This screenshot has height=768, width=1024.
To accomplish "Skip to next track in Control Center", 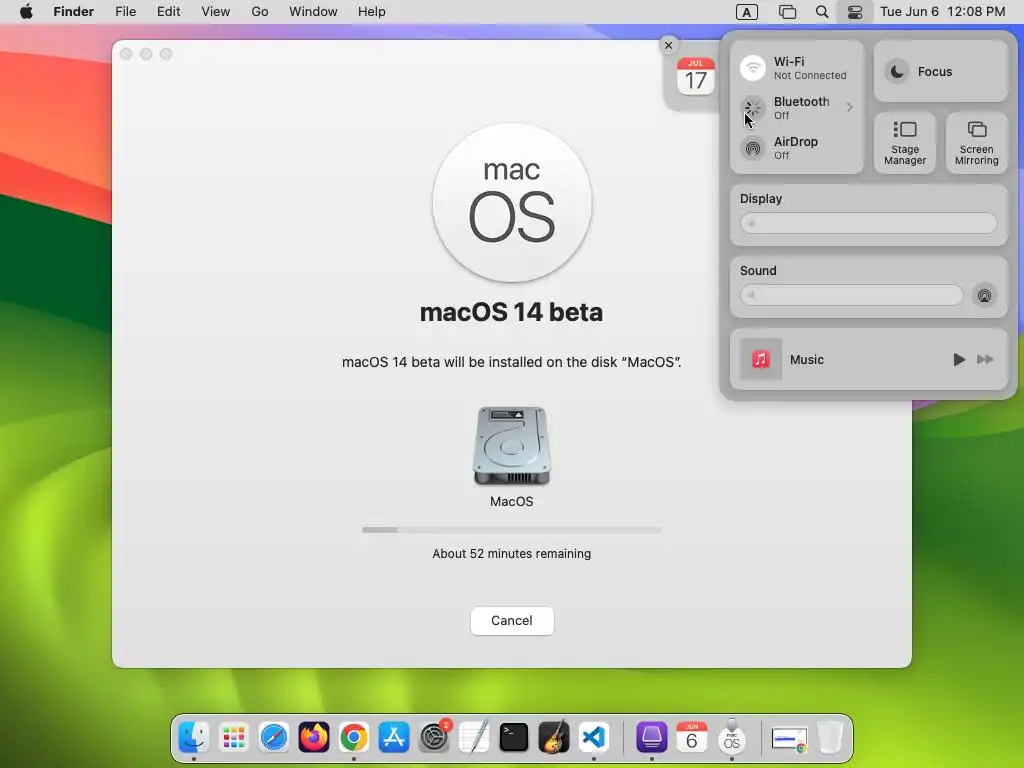I will pyautogui.click(x=985, y=359).
